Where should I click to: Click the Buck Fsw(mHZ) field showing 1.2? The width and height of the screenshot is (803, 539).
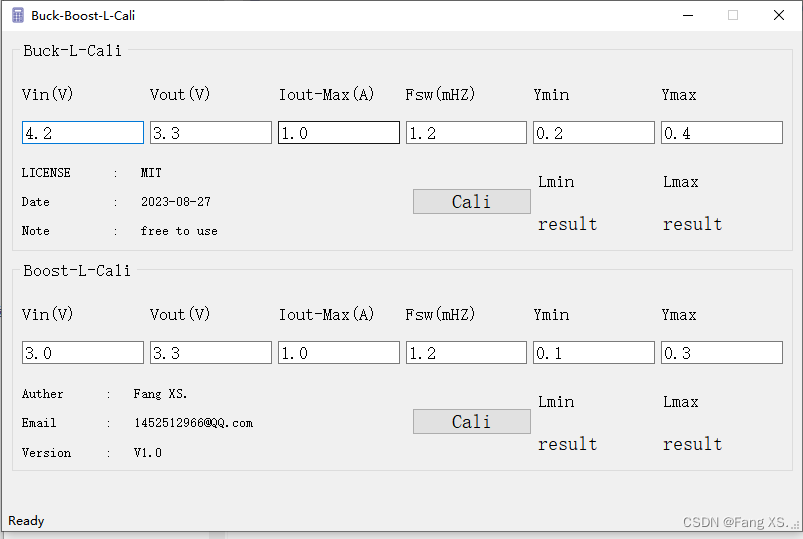pyautogui.click(x=467, y=133)
